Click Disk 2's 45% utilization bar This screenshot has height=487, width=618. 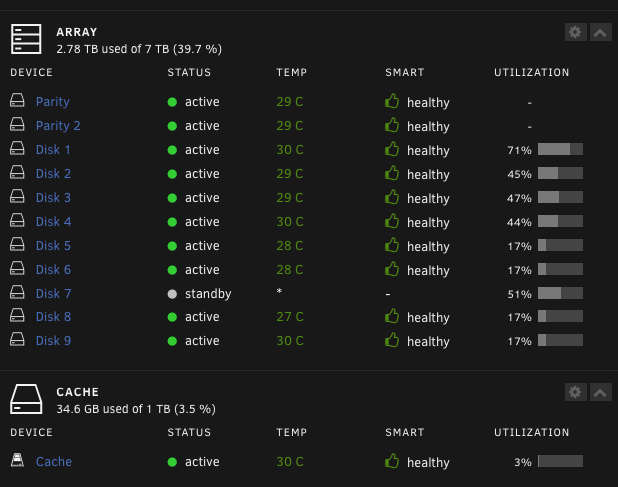point(560,173)
